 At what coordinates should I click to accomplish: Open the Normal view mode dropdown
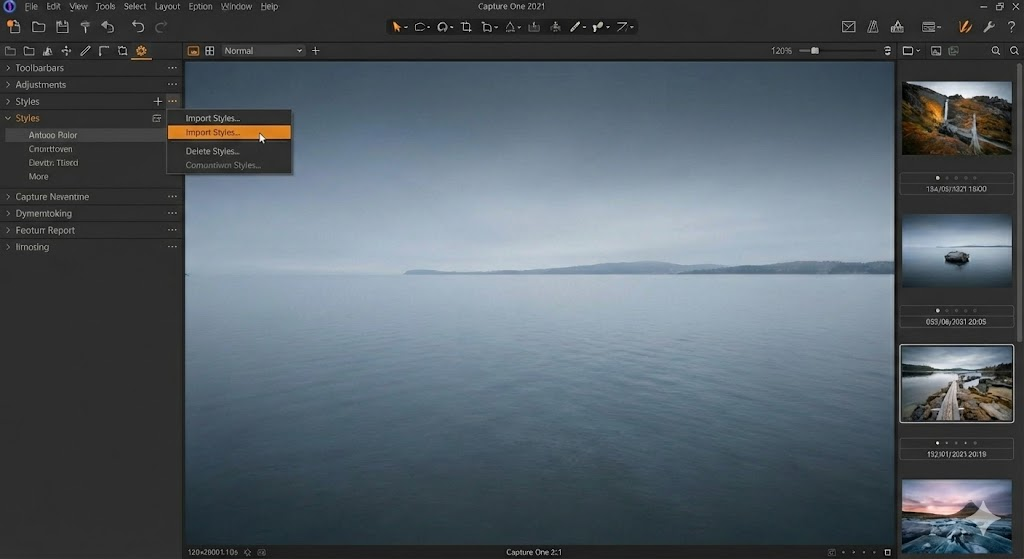click(x=263, y=50)
